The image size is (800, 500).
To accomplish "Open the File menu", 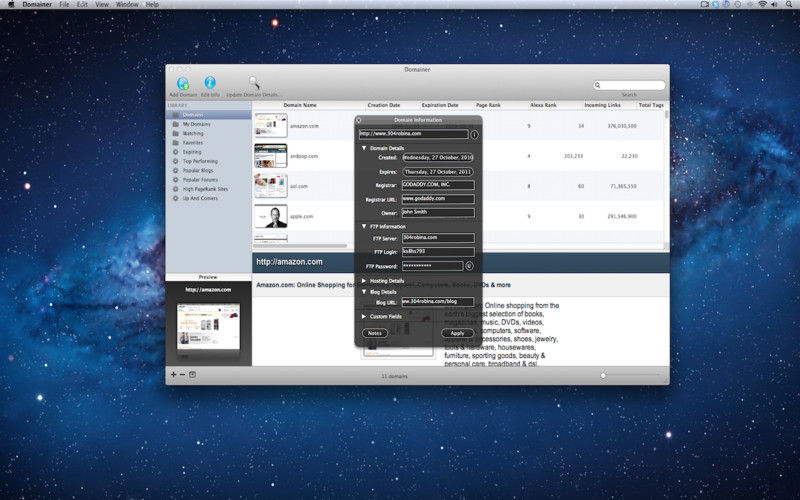I will click(64, 4).
